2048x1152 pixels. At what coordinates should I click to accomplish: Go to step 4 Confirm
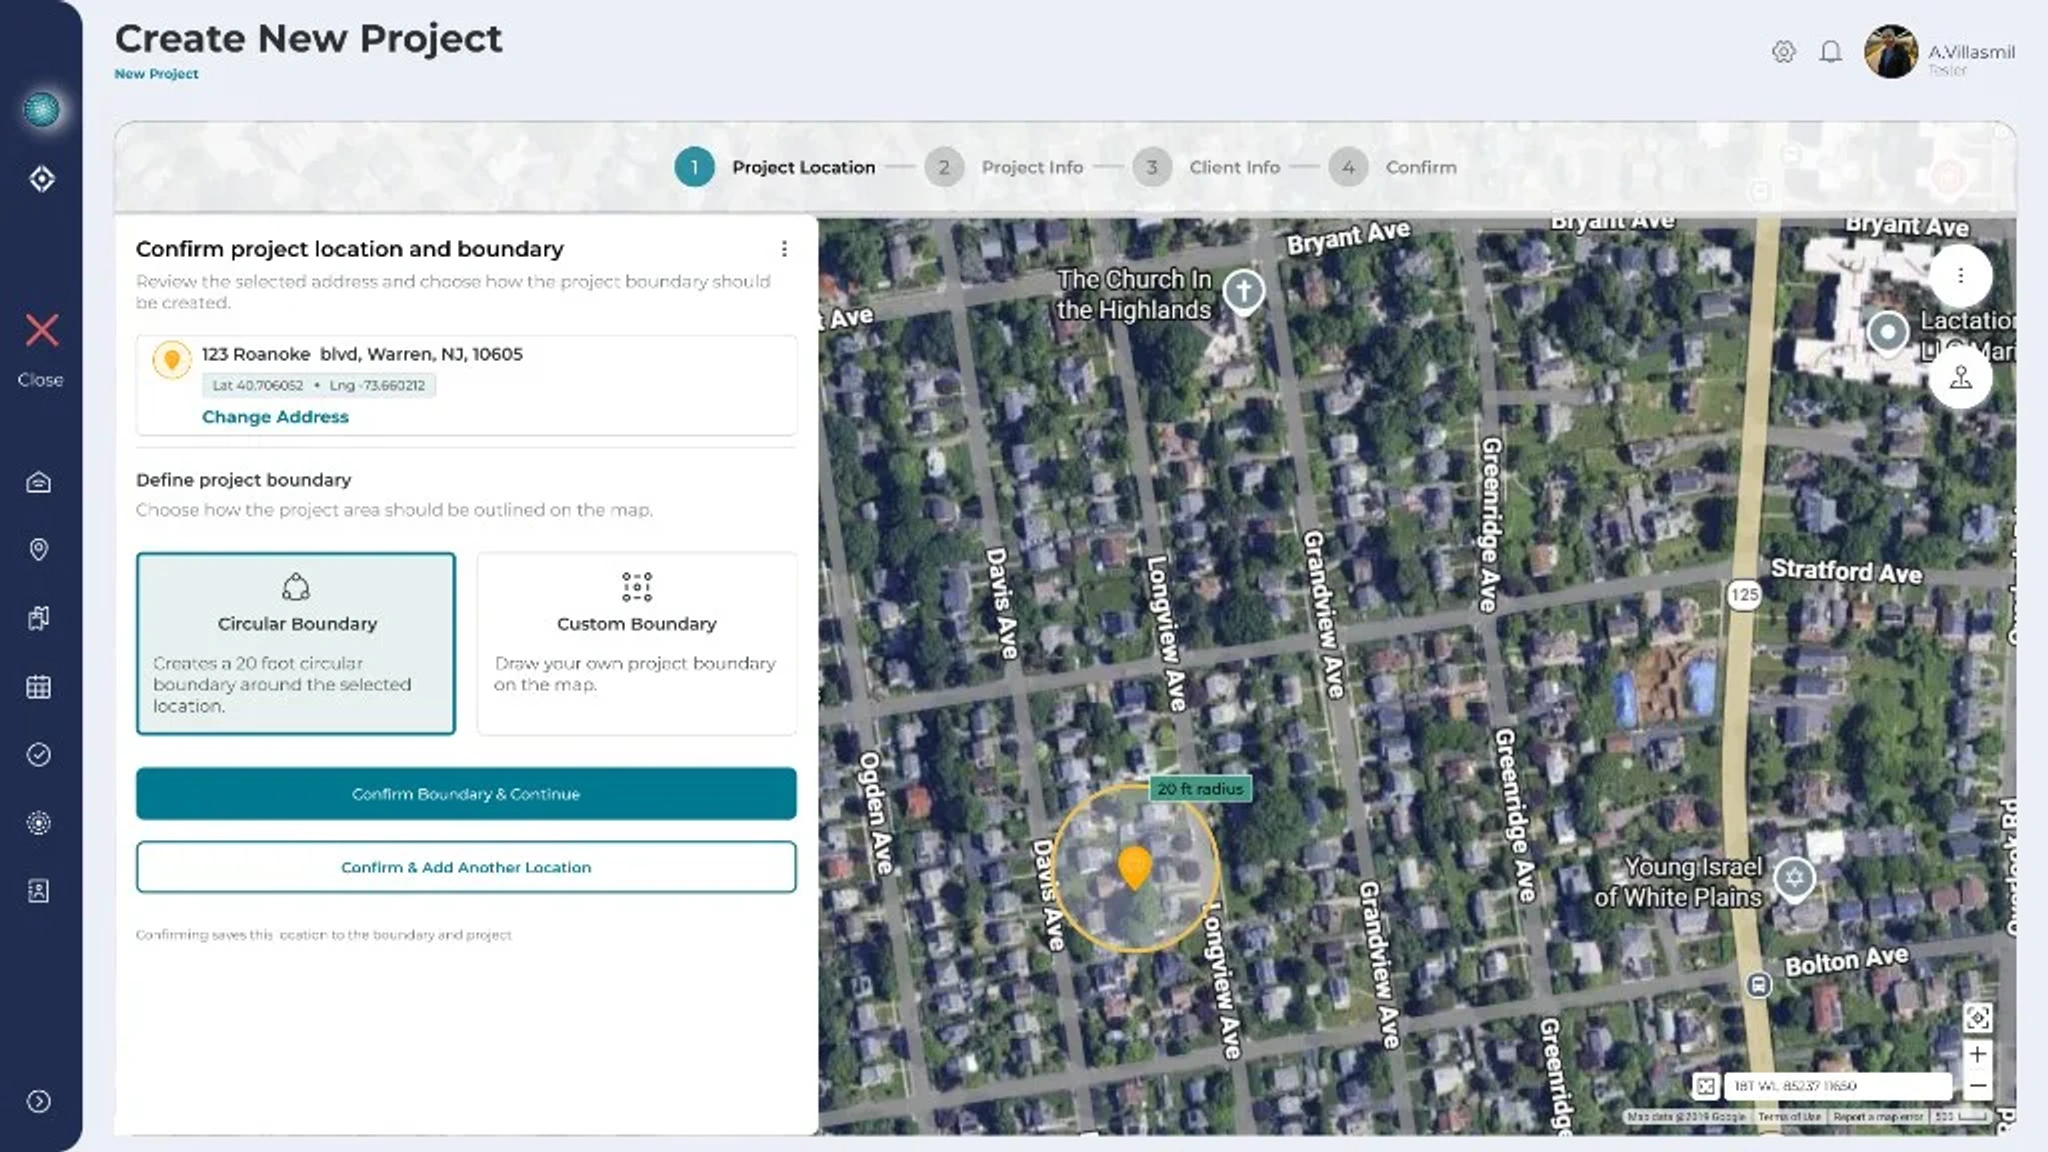pos(1393,167)
